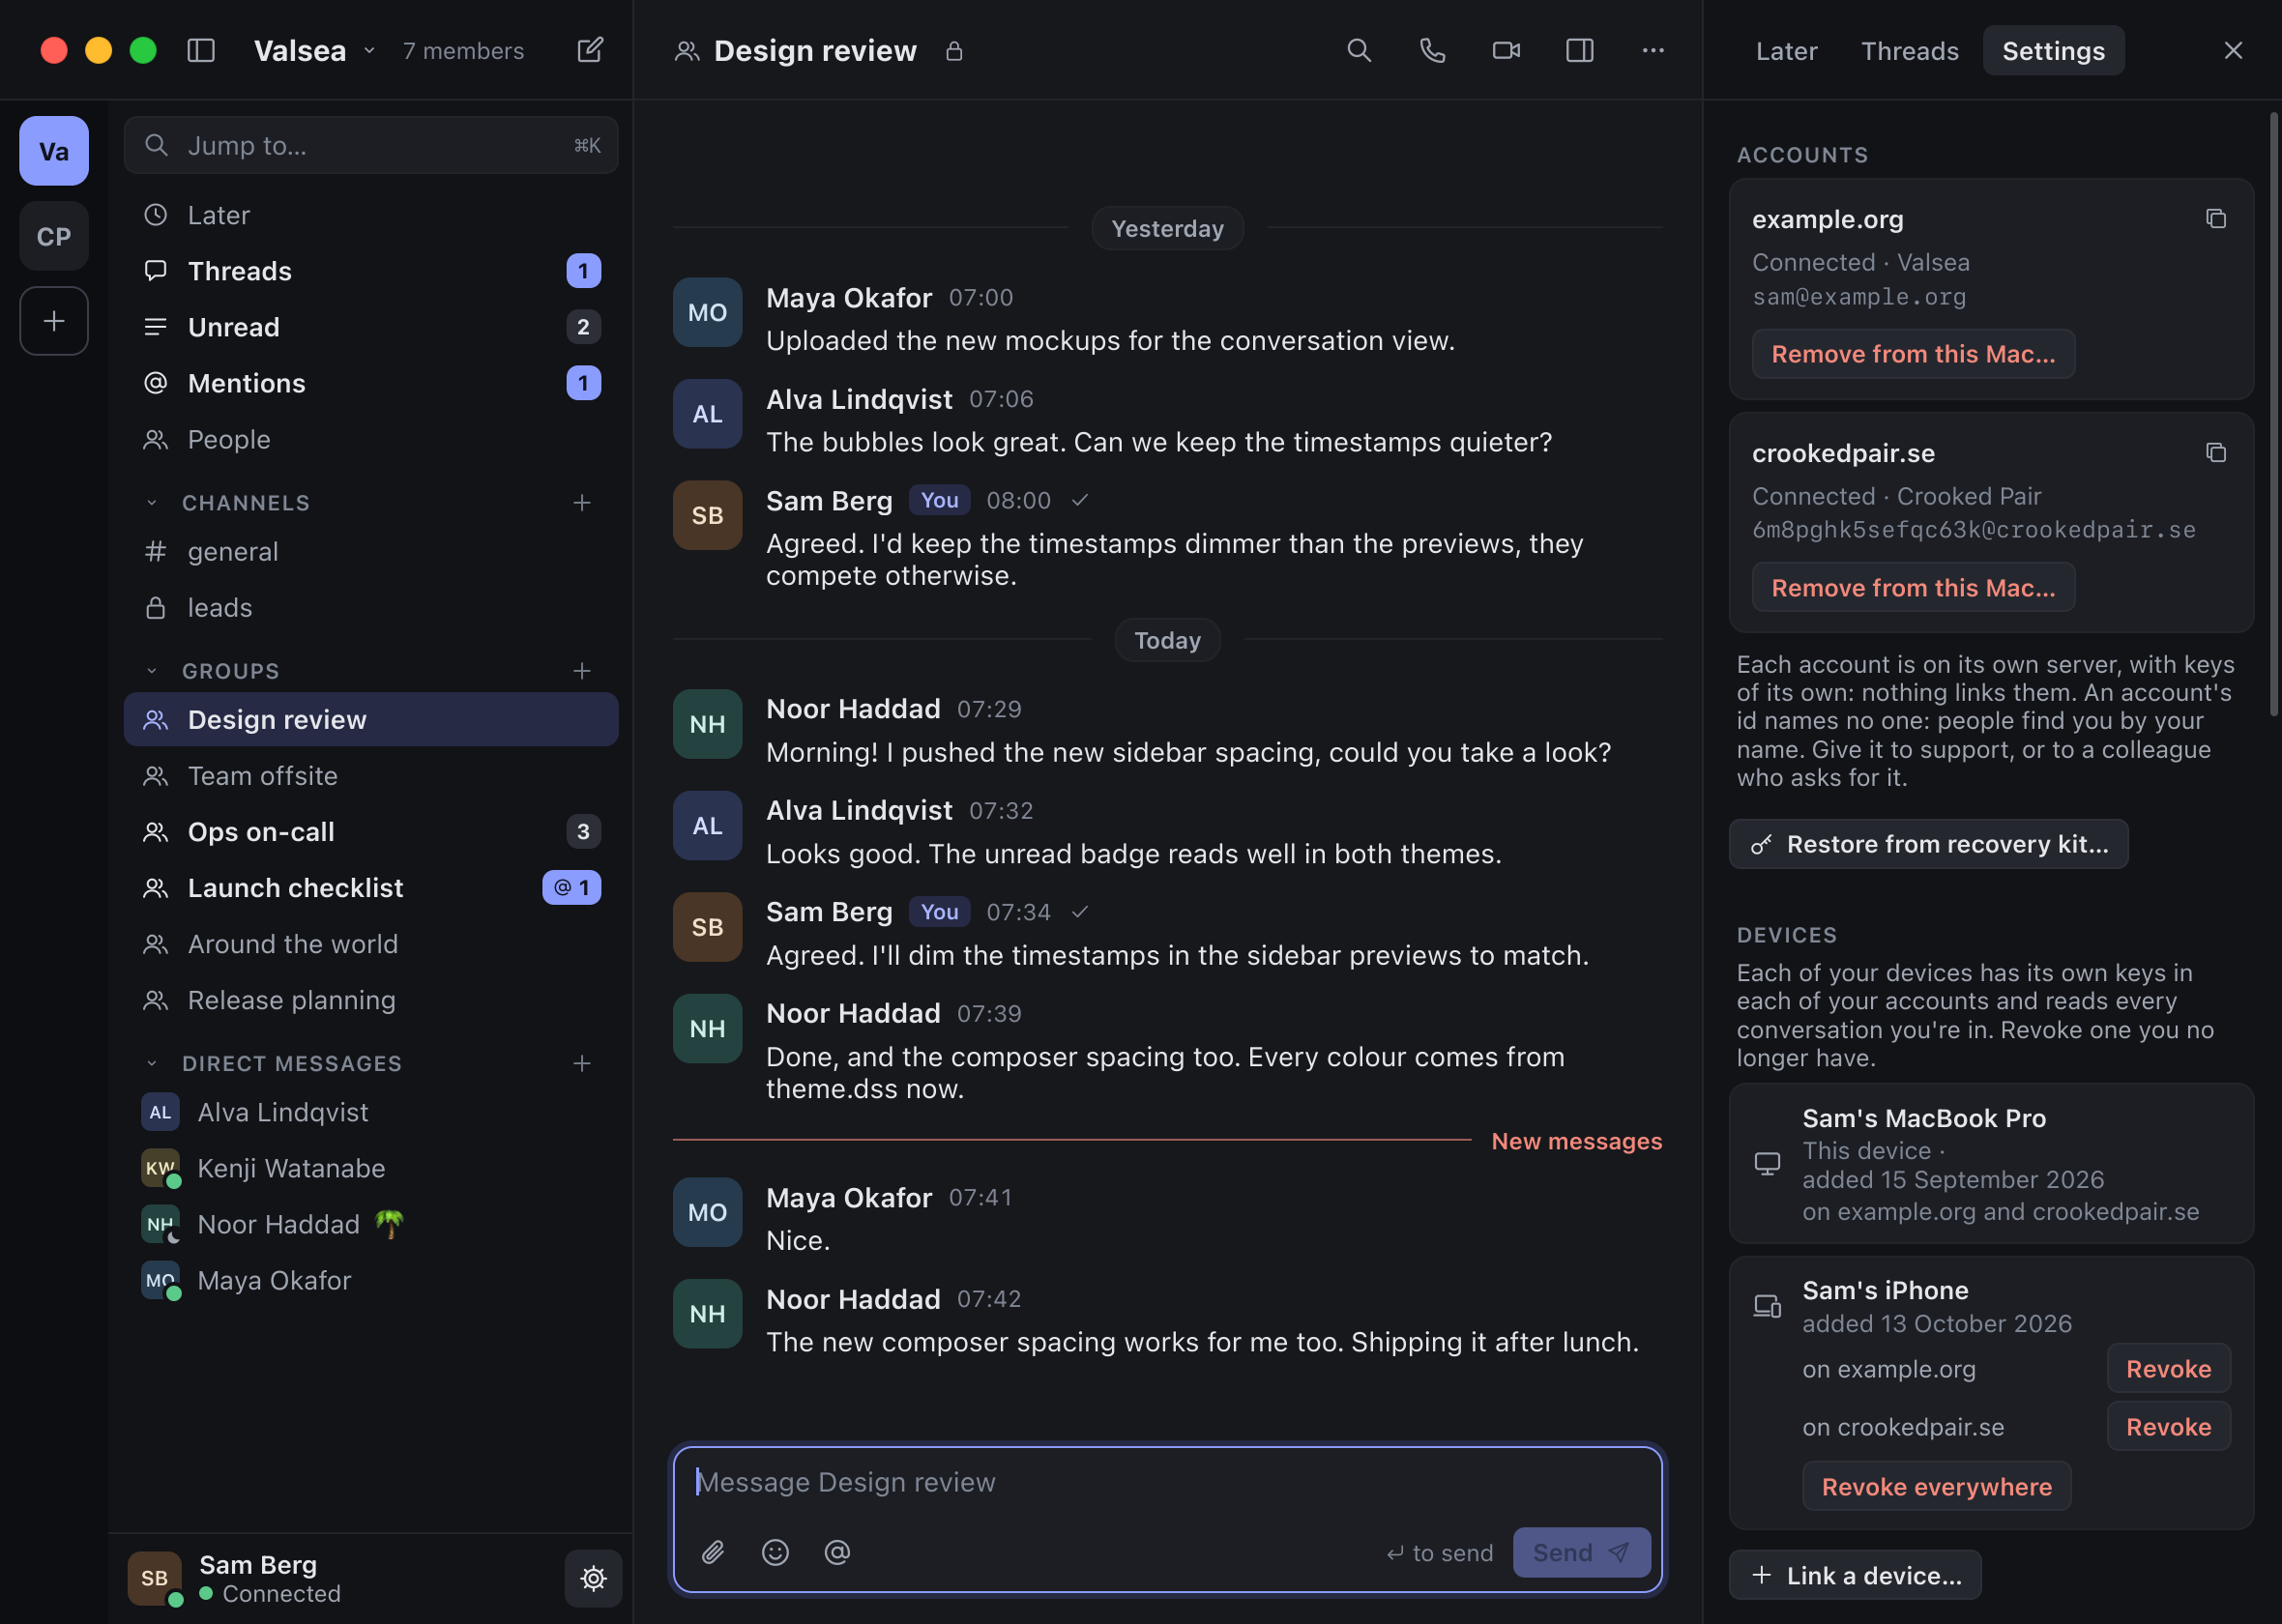Open the Valsea workspace dropdown chevron

[369, 50]
